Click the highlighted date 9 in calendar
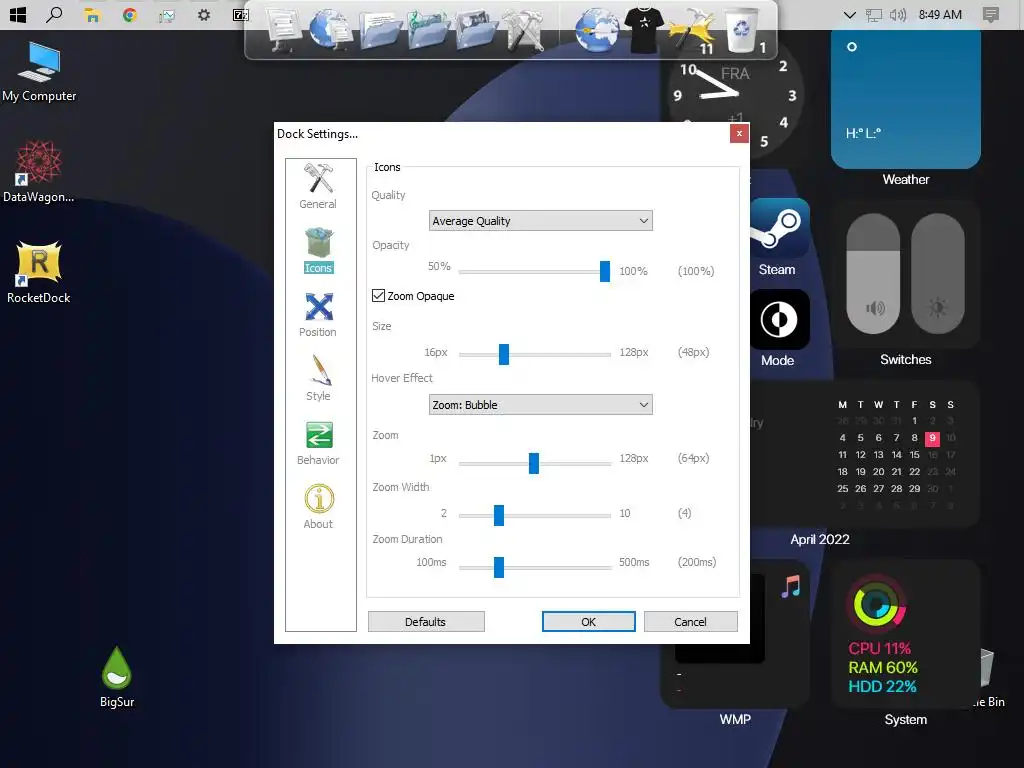This screenshot has height=768, width=1024. pyautogui.click(x=932, y=438)
